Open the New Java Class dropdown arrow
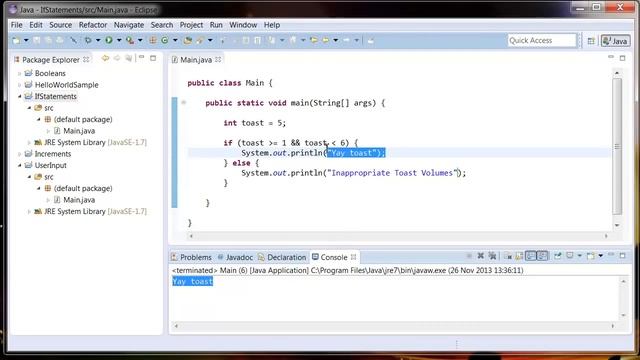 coord(175,40)
